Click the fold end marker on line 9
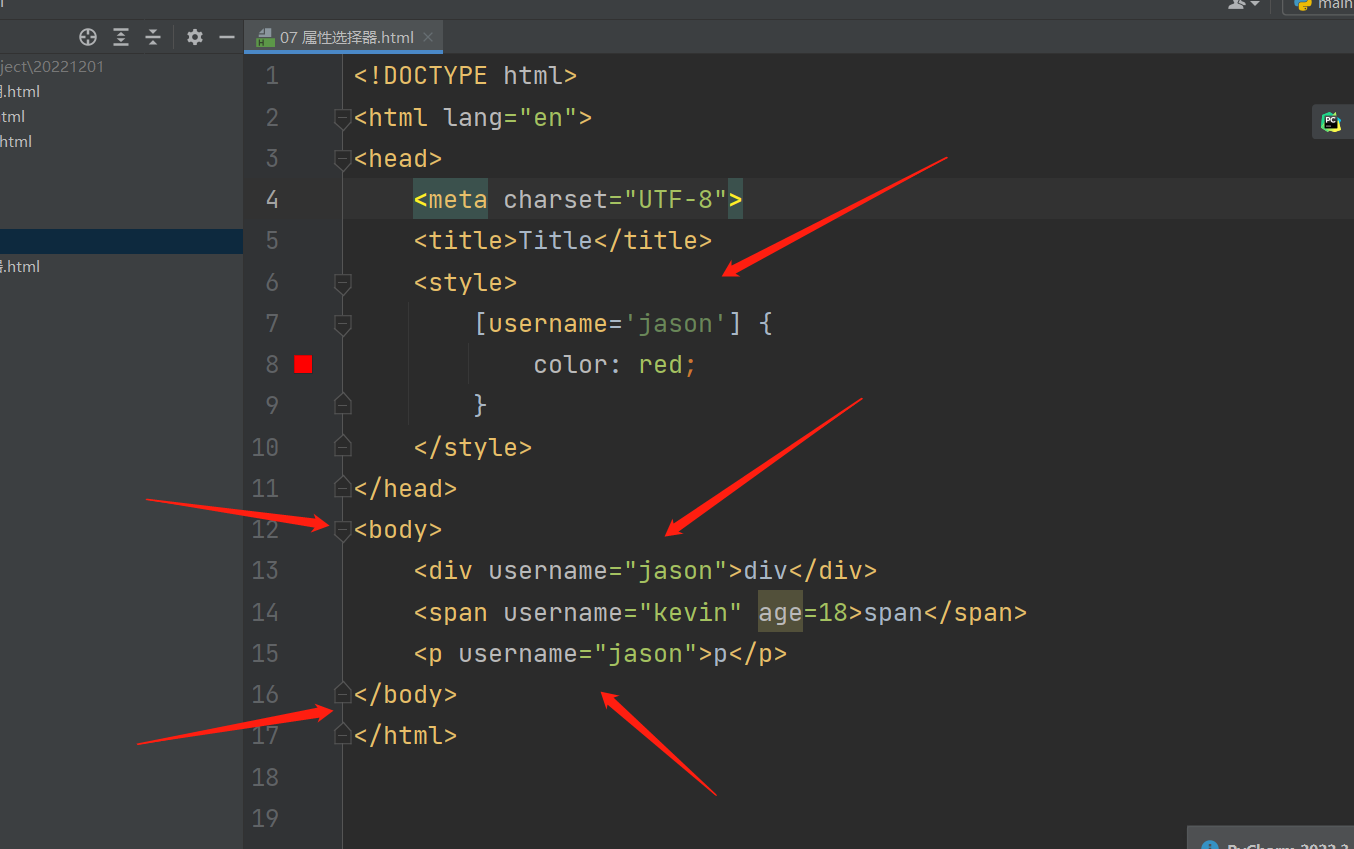The width and height of the screenshot is (1354, 849). pos(343,404)
